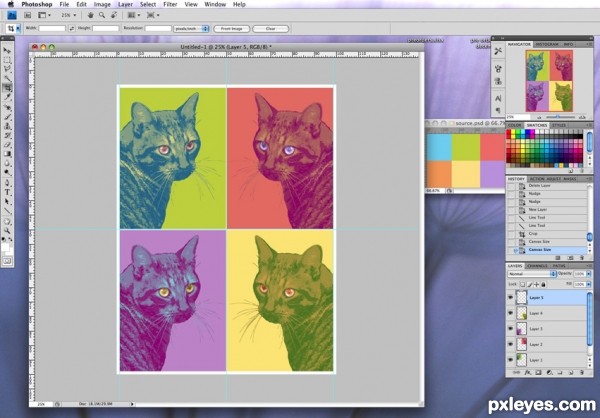Switch to the Color tab

point(515,125)
